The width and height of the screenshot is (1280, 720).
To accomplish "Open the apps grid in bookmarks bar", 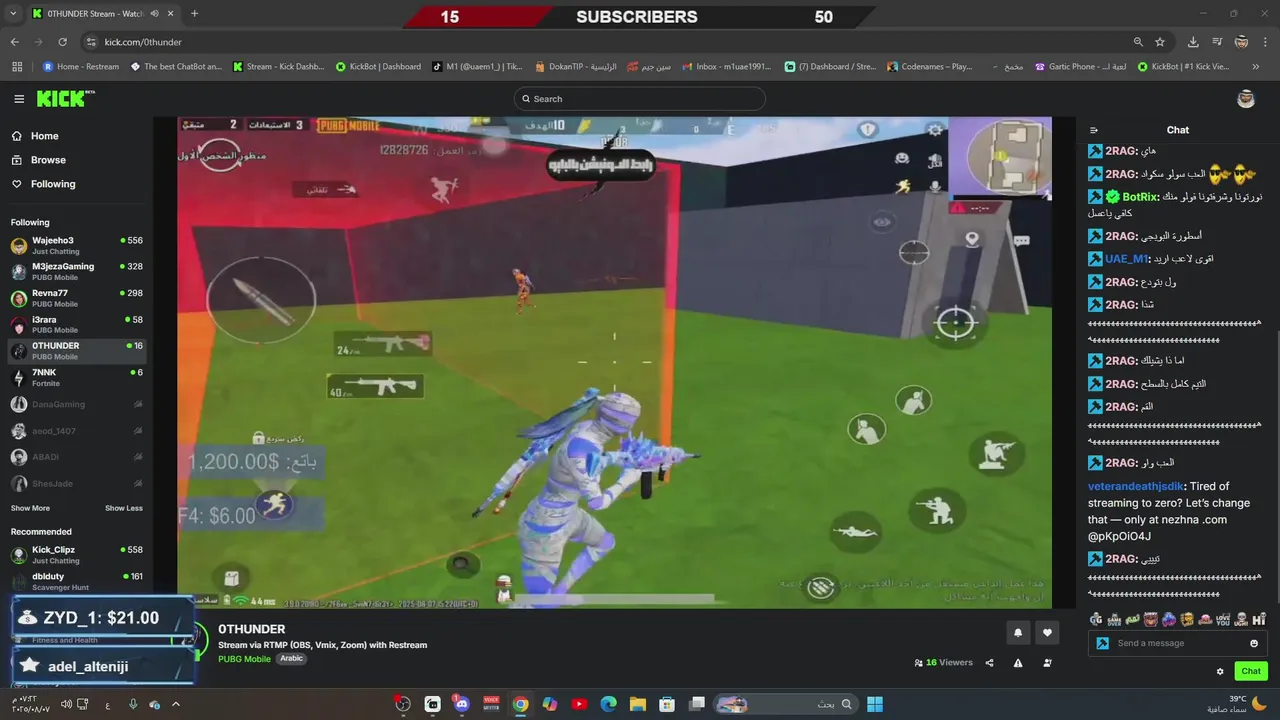I will pyautogui.click(x=17, y=67).
